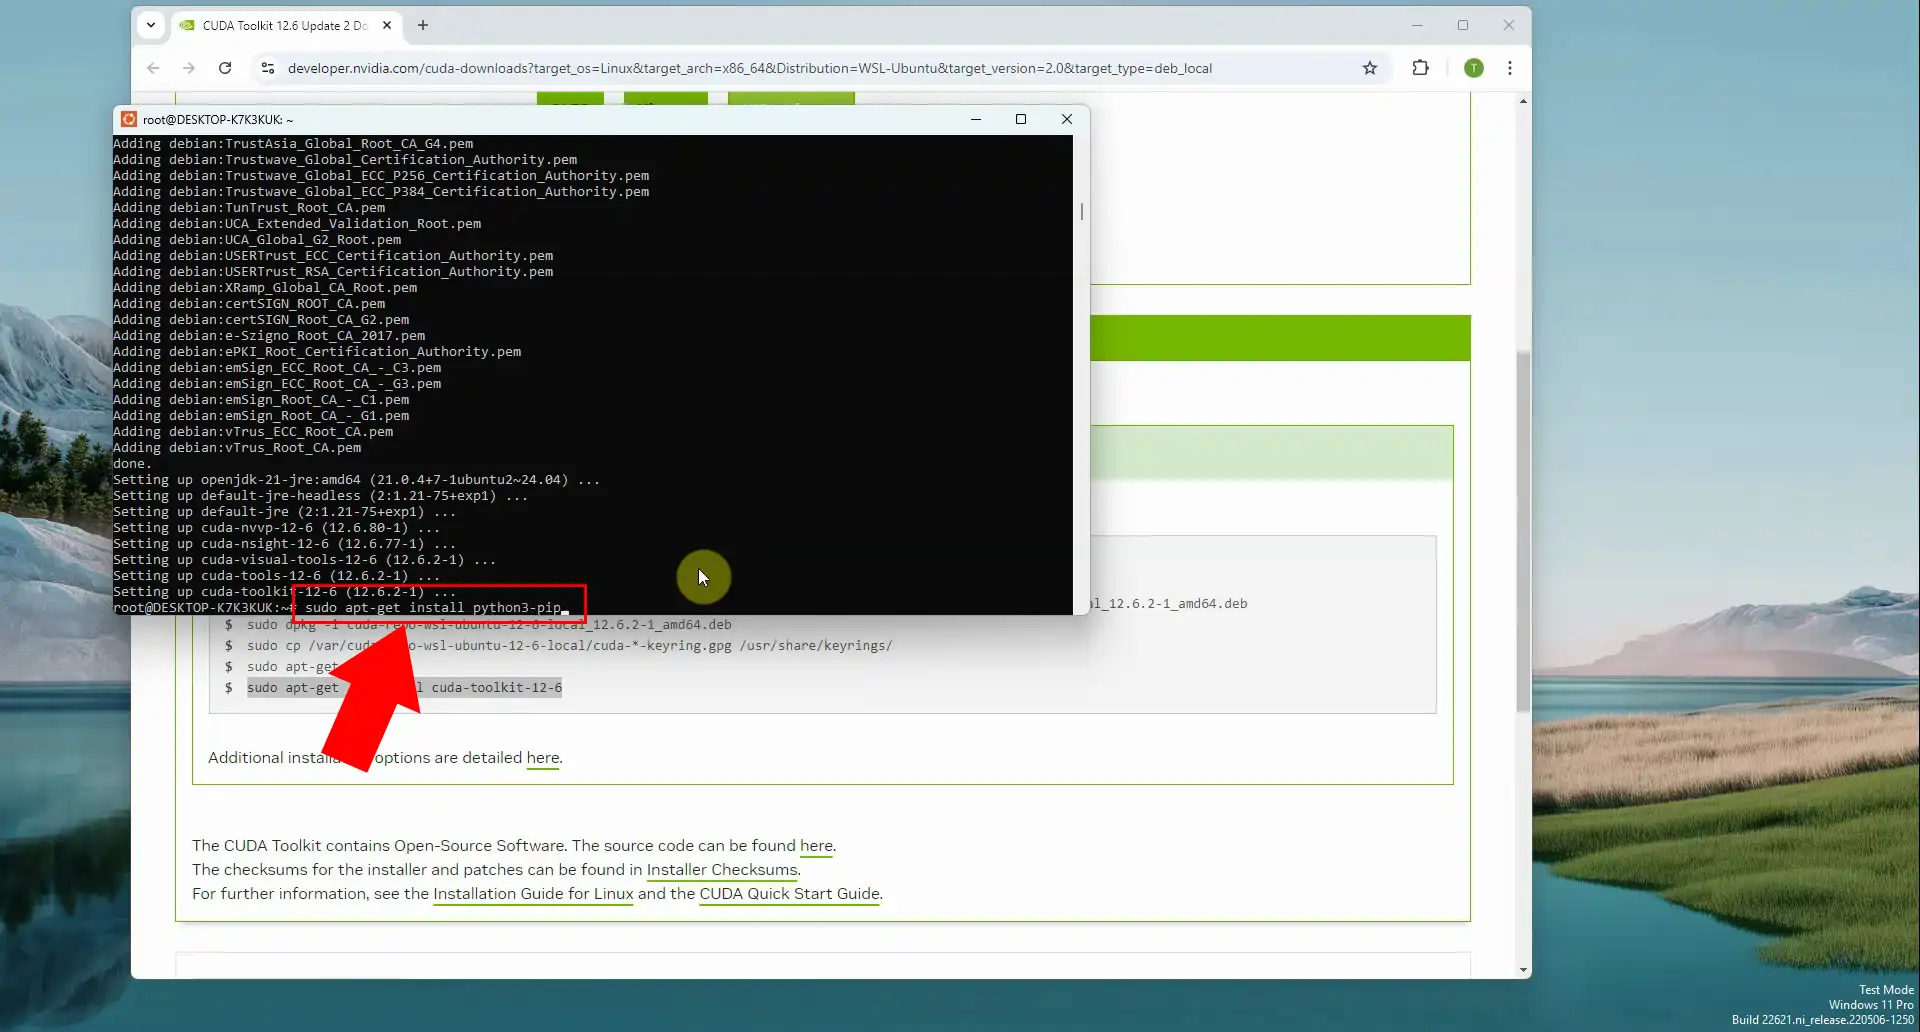Close the Chrome window
The width and height of the screenshot is (1920, 1032).
[1509, 25]
